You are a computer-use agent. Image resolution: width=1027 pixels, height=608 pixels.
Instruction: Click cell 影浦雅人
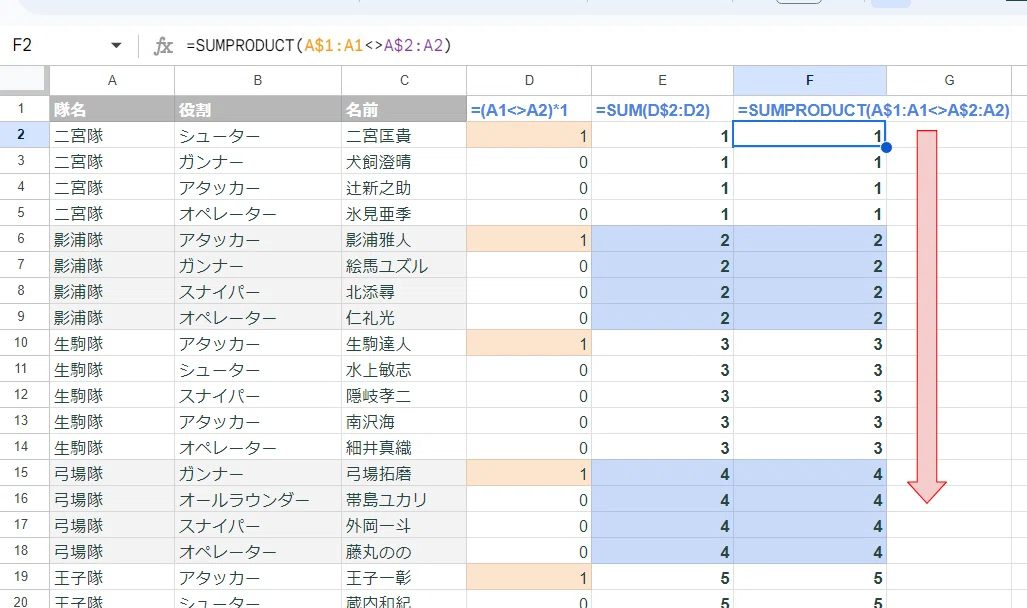click(404, 240)
